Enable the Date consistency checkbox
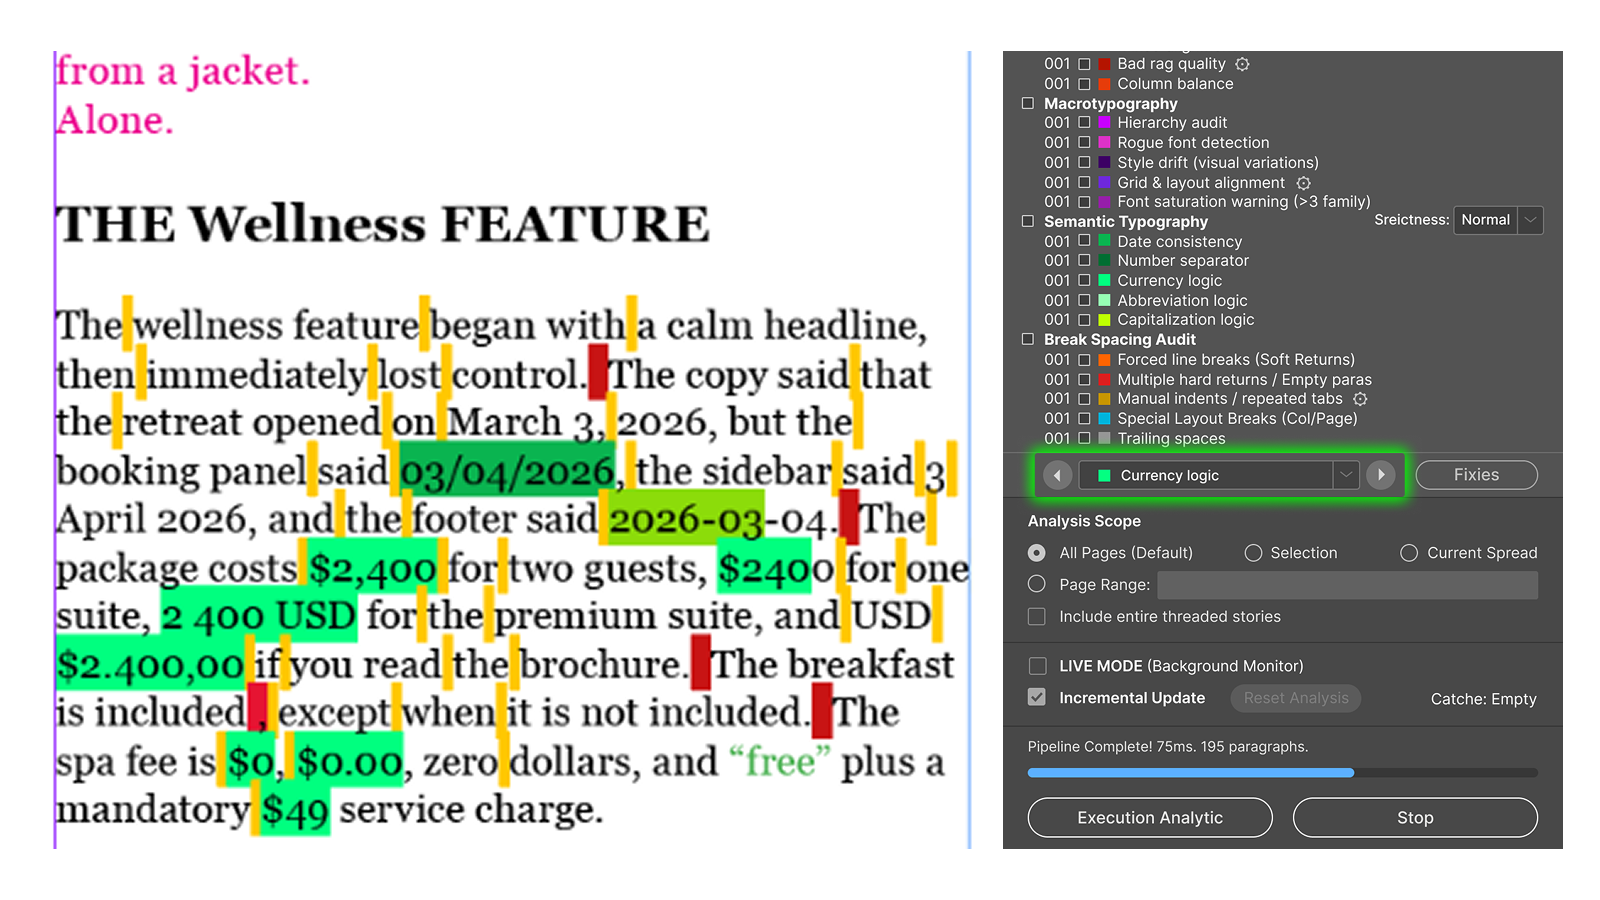This screenshot has width=1600, height=900. (1084, 242)
